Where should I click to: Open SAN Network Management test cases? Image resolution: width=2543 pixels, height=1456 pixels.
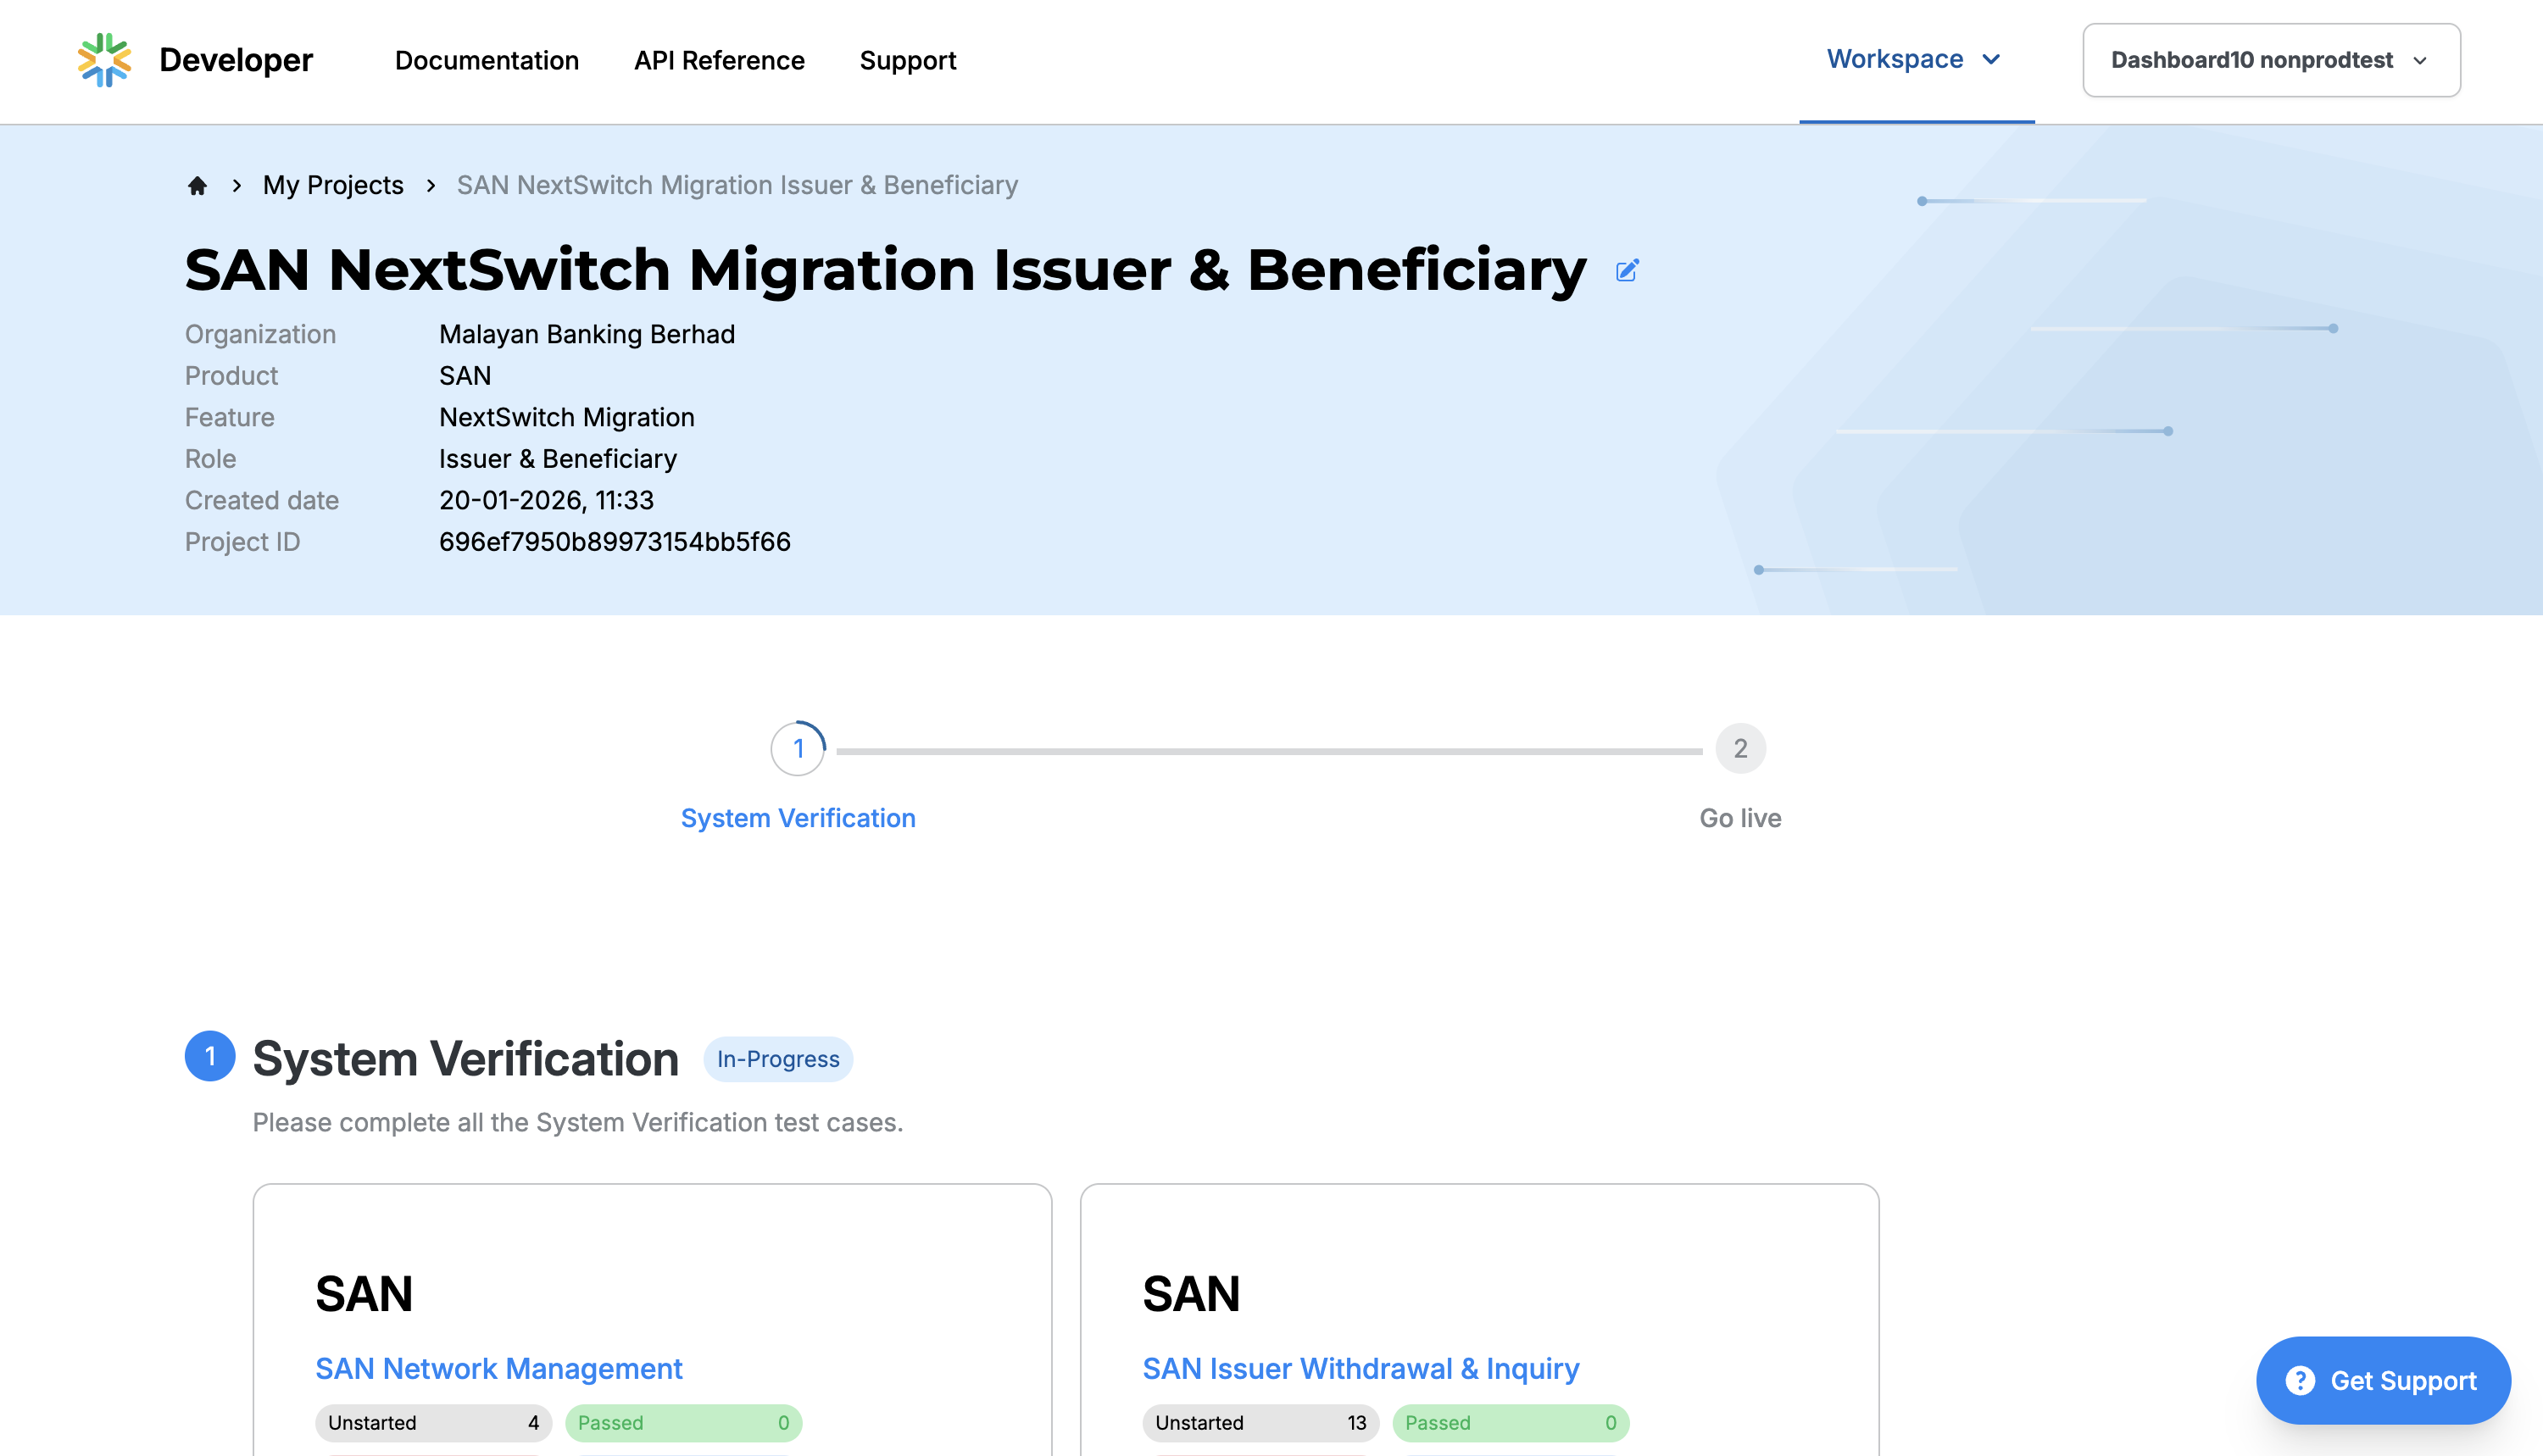pos(498,1368)
